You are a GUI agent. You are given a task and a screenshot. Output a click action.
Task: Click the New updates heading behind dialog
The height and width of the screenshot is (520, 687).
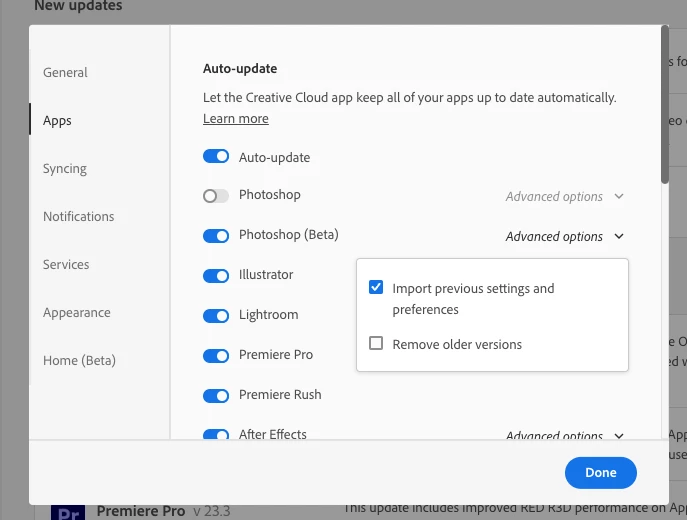click(78, 6)
